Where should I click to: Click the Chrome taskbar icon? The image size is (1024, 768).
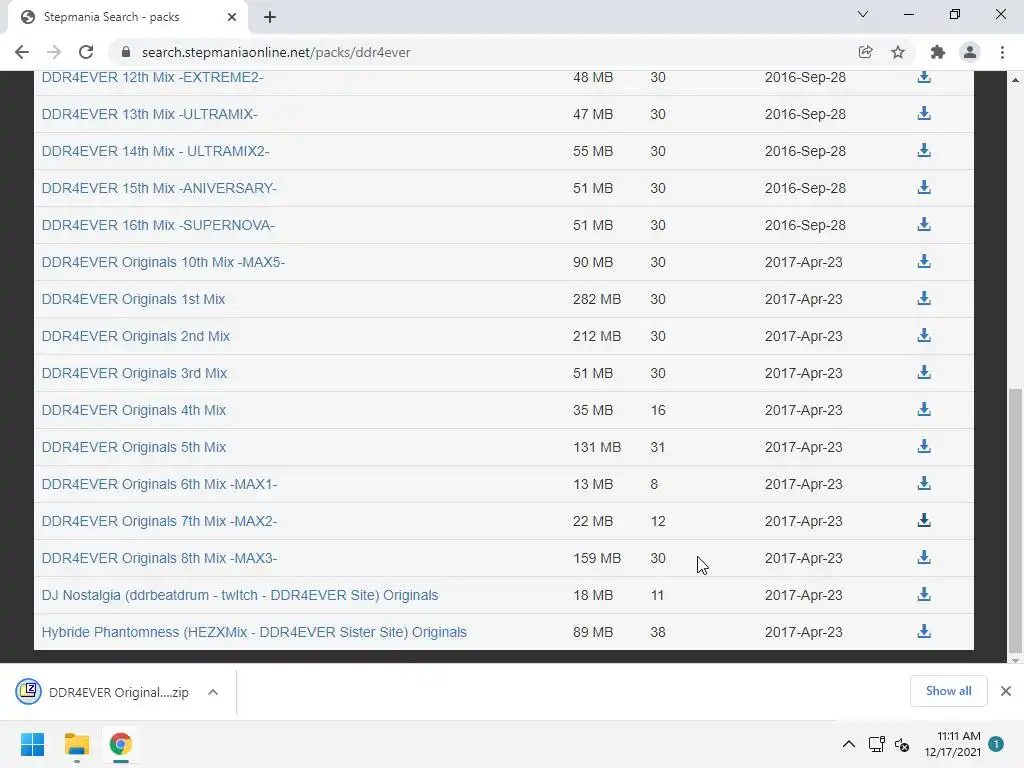tap(120, 744)
